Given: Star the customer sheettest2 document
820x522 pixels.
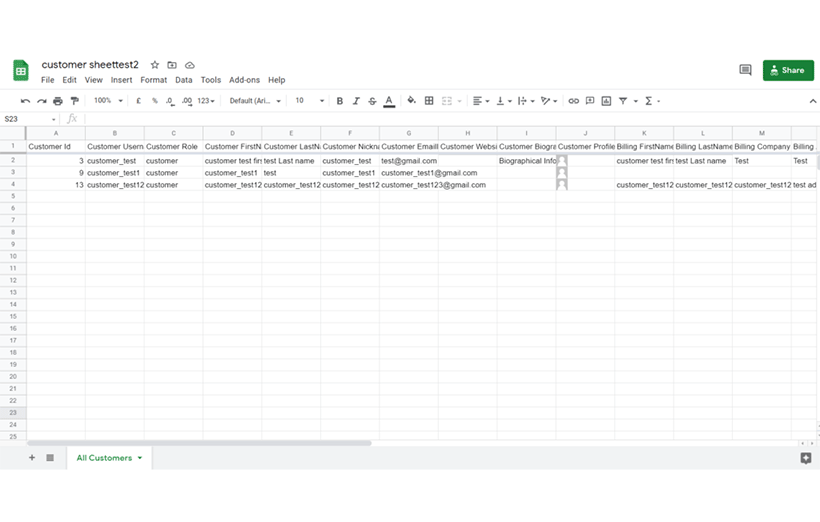Looking at the screenshot, I should 155,65.
